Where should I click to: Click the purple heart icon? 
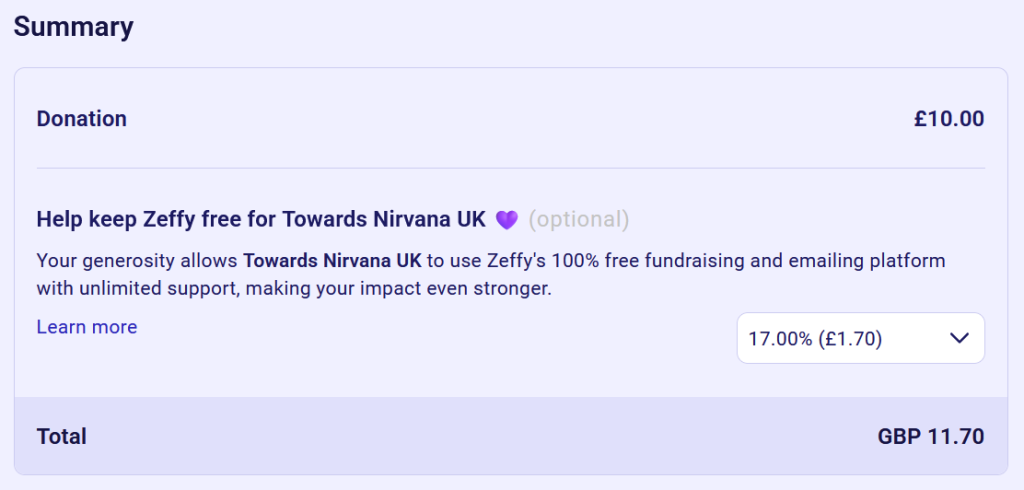507,219
